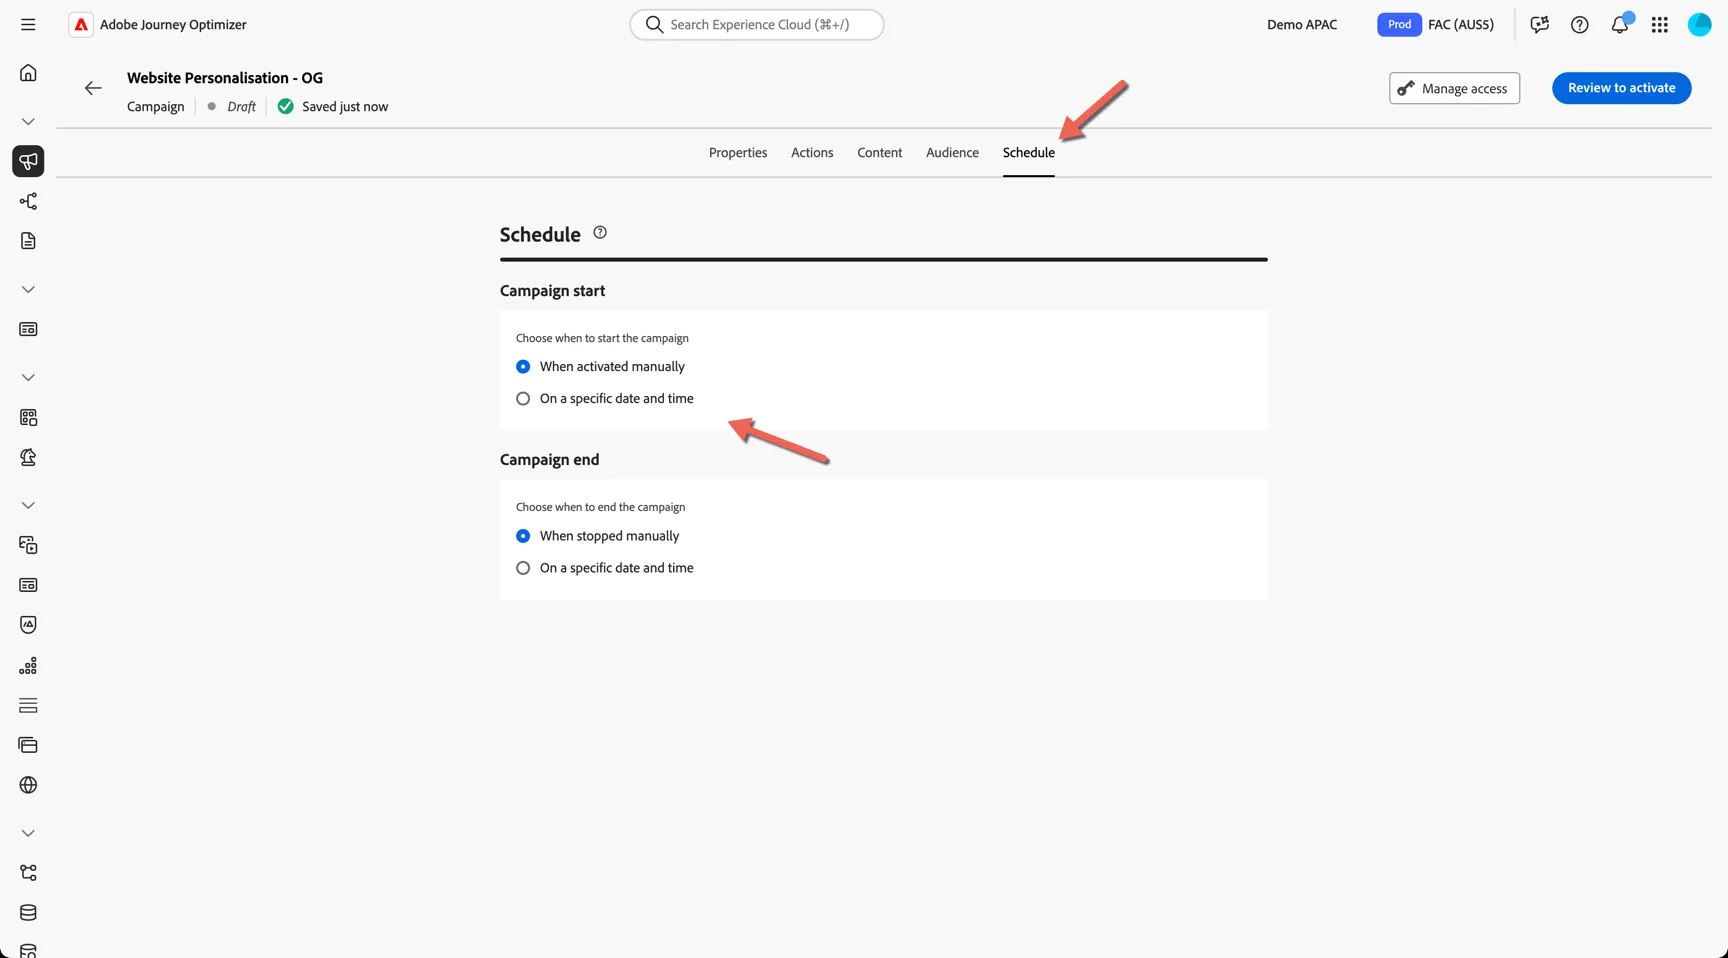Collapse the sidebar chevron above the media assets icon
Image resolution: width=1728 pixels, height=958 pixels.
tap(28, 505)
